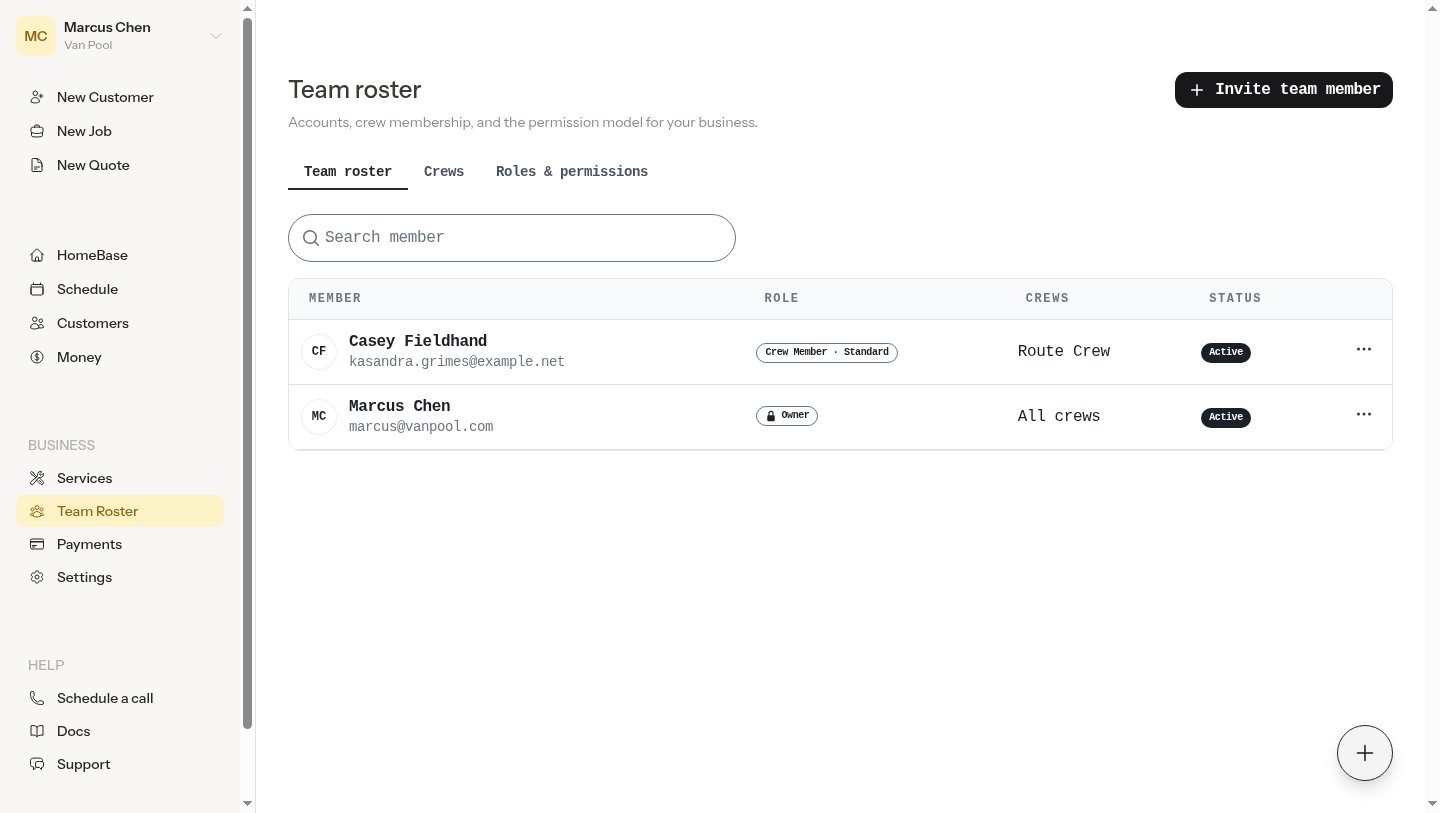Image resolution: width=1440 pixels, height=813 pixels.
Task: Open Payments in the sidebar
Action: pos(120,544)
